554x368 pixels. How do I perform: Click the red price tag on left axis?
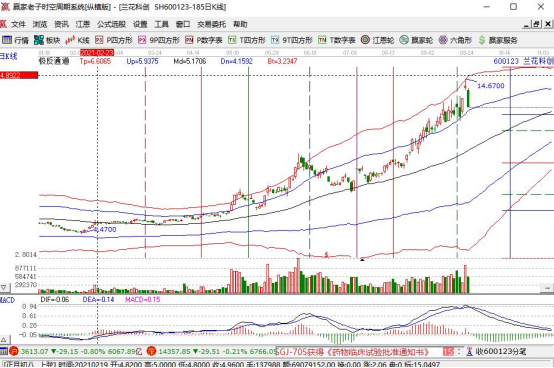19,75
